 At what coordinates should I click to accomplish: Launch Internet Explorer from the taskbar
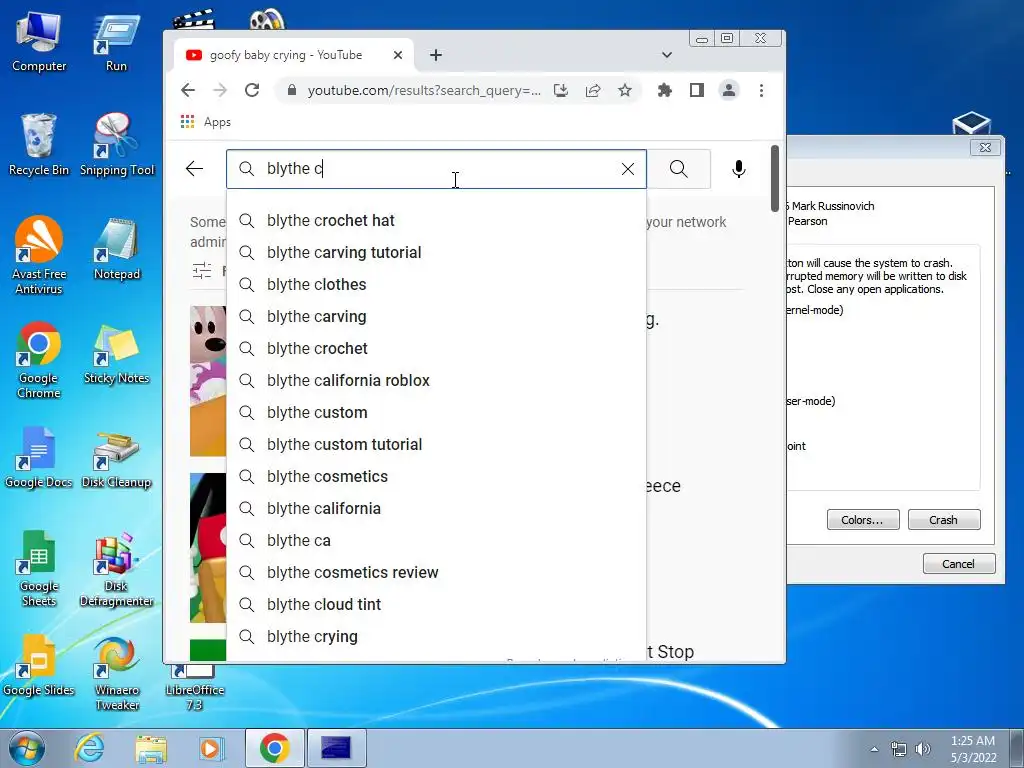[x=89, y=748]
